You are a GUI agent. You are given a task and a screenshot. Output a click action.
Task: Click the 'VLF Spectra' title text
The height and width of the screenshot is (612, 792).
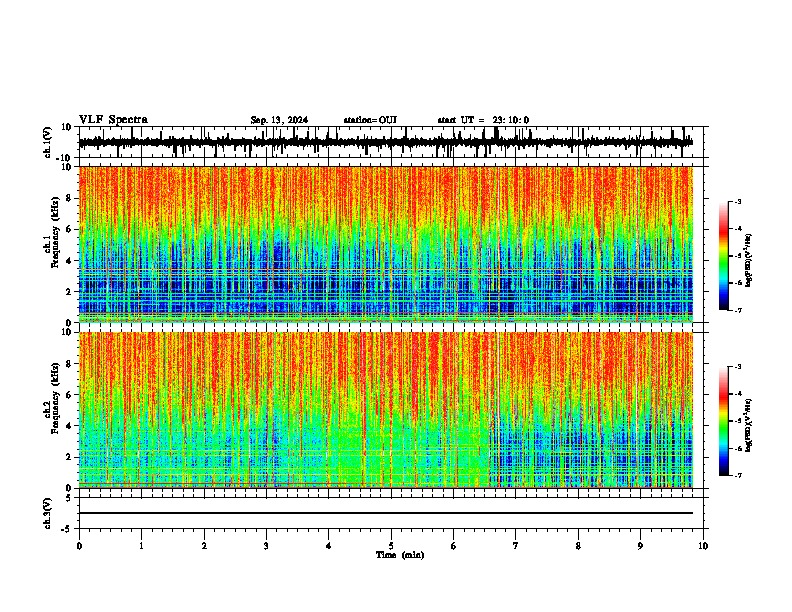tap(113, 120)
